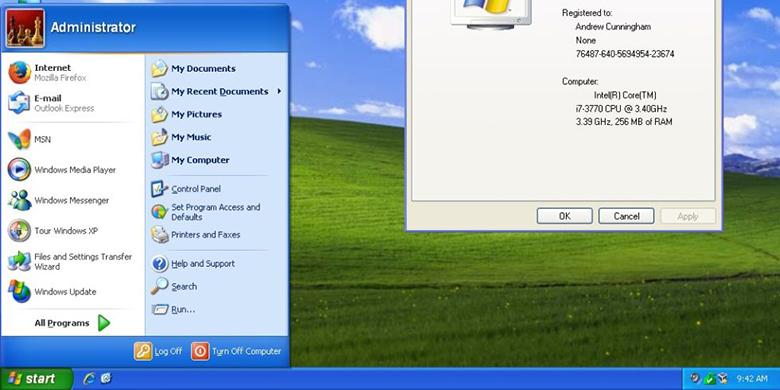Launch Tour Windows XP
Image resolution: width=780 pixels, height=390 pixels.
(x=73, y=231)
